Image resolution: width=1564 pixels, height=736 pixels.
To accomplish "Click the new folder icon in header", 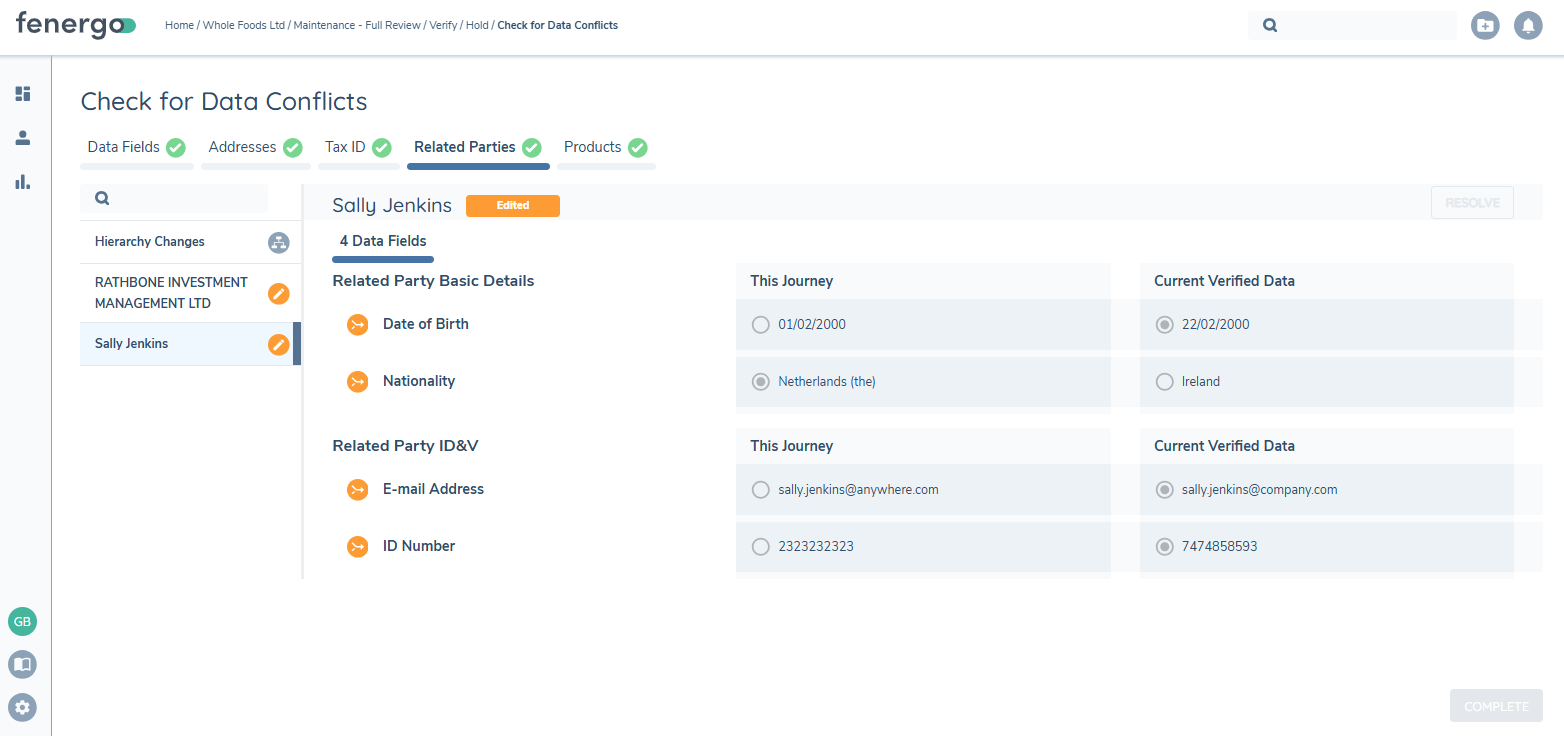I will click(x=1485, y=26).
